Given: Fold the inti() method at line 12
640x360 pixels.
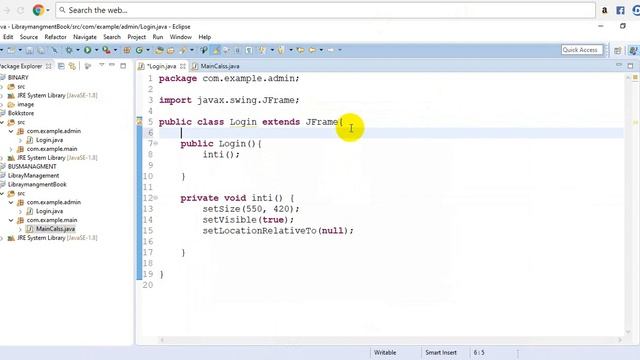Looking at the screenshot, I should pos(156,198).
